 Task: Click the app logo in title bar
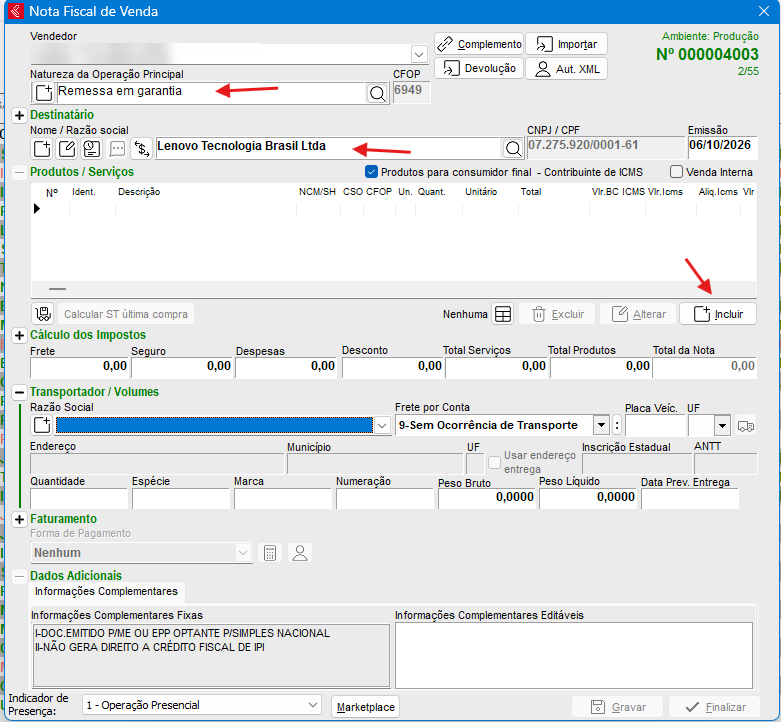16,11
